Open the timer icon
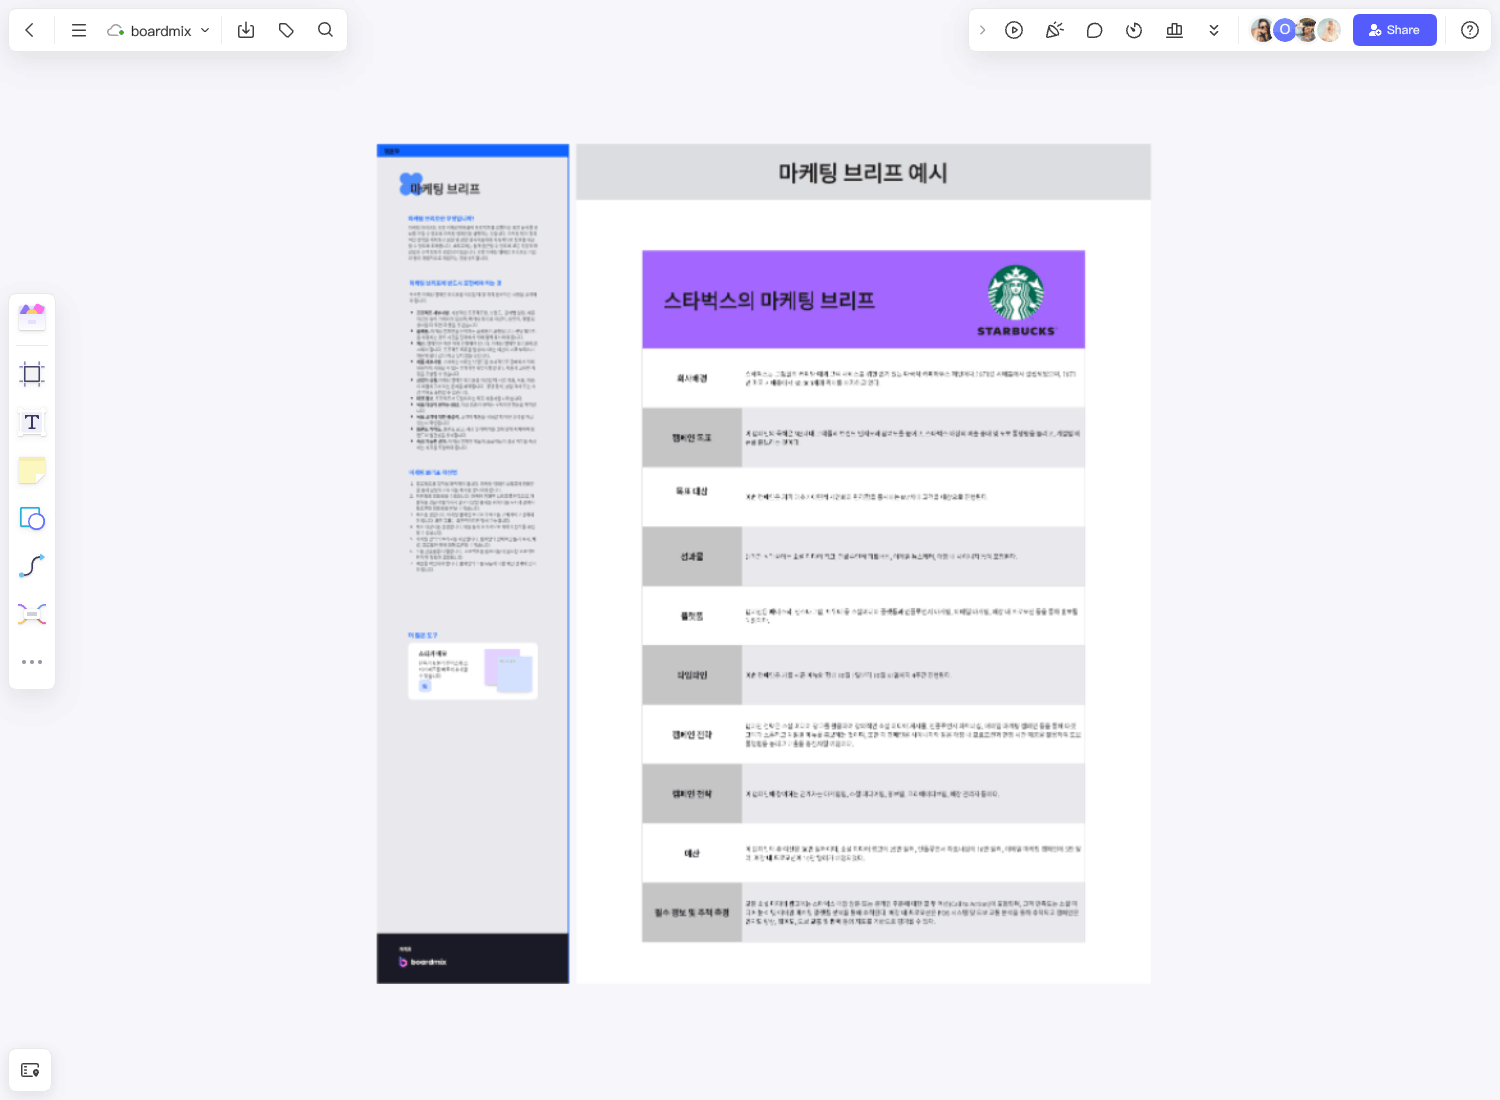1500x1100 pixels. tap(1134, 30)
